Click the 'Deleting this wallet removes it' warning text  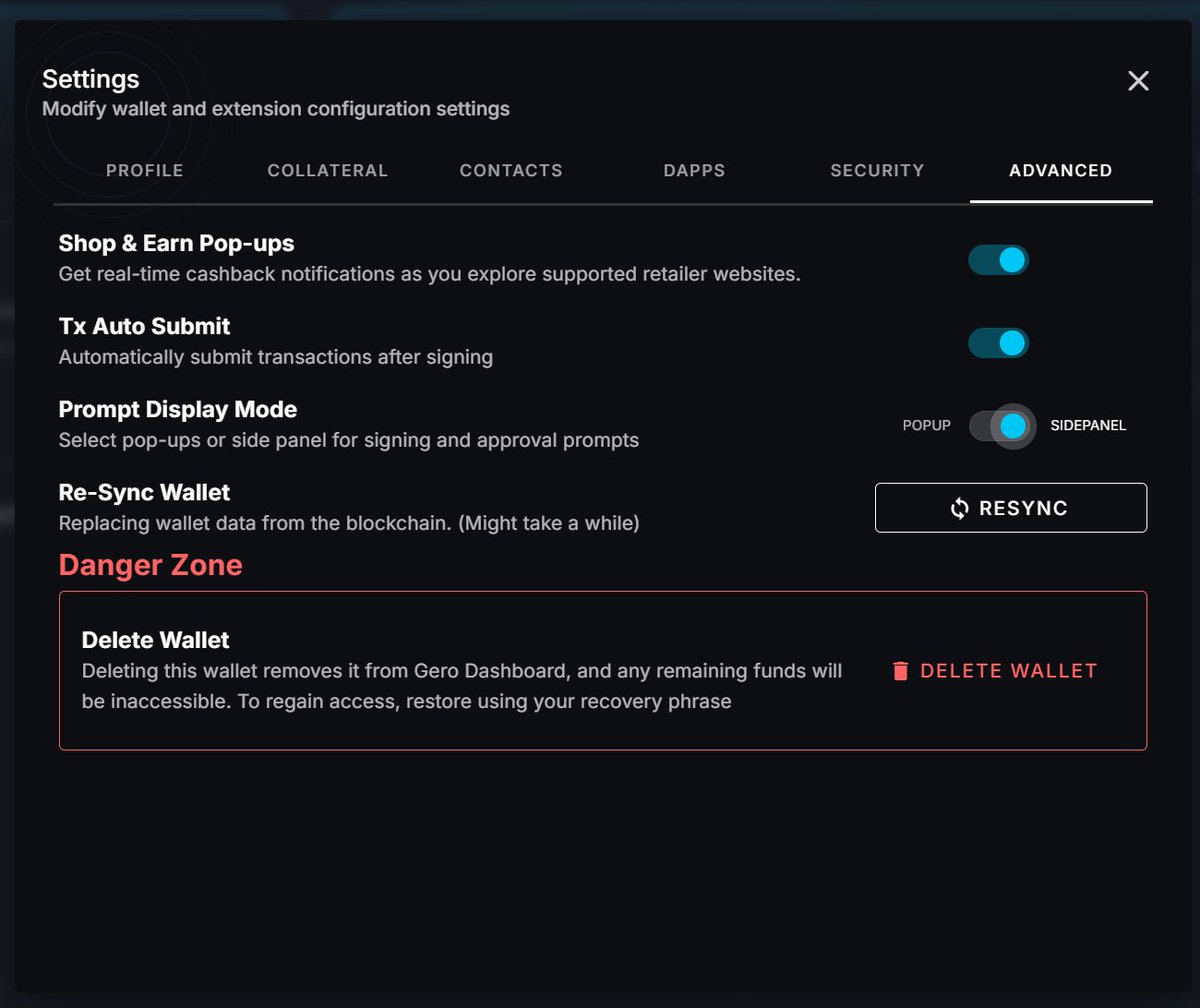462,686
